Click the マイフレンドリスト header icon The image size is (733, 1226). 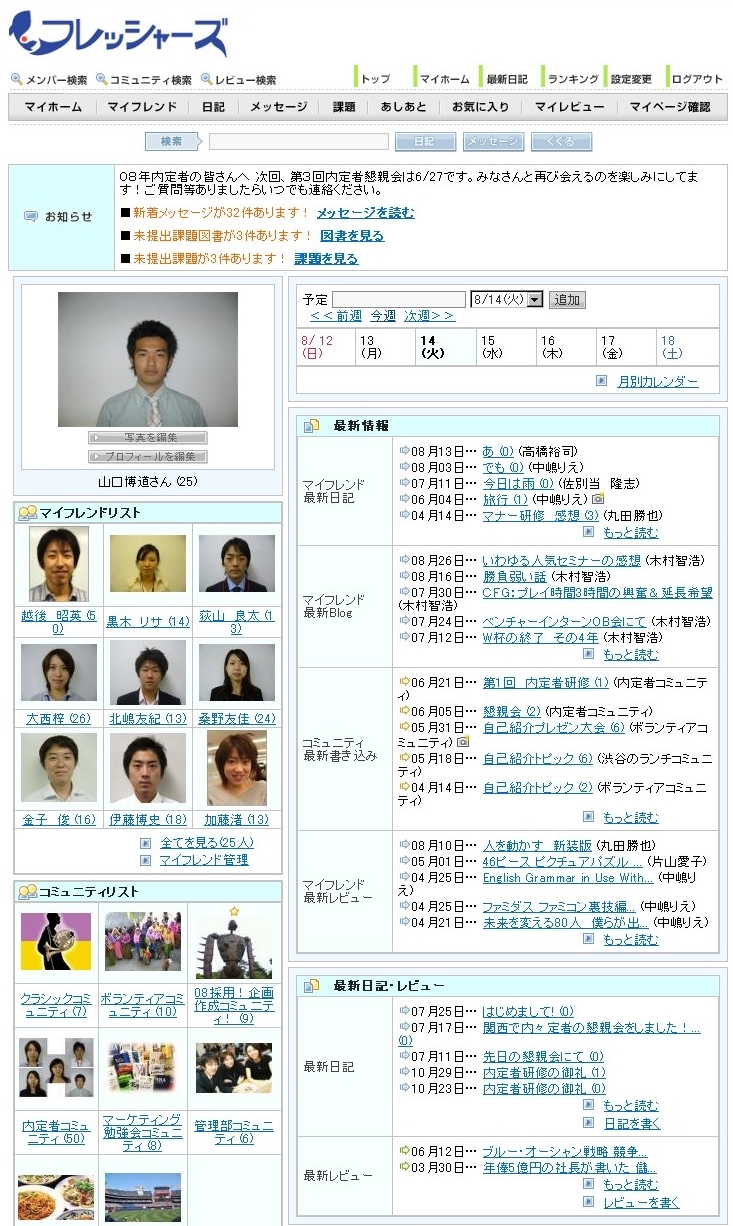coord(28,513)
